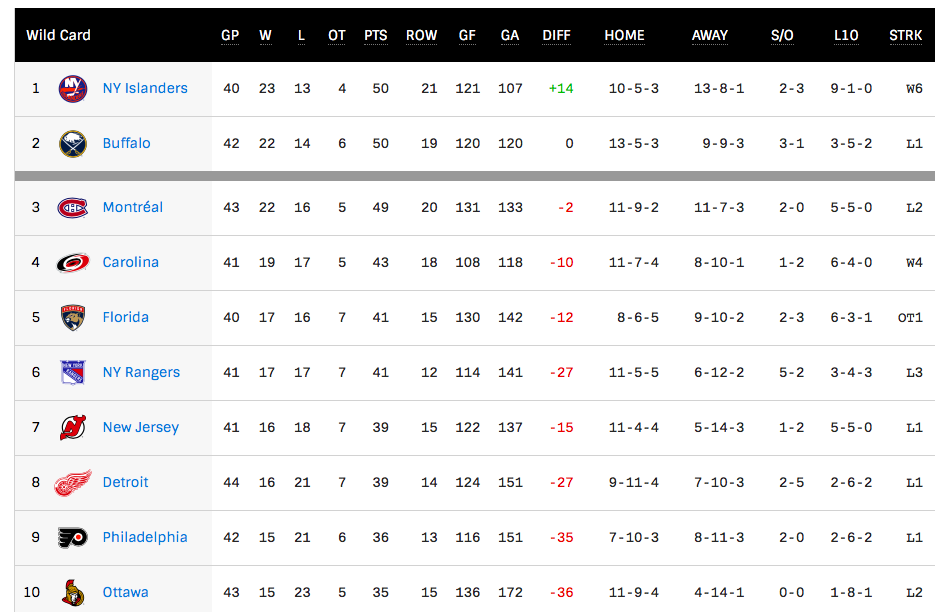Click the Buffalo Sabres logo
The image size is (935, 612).
pos(72,143)
